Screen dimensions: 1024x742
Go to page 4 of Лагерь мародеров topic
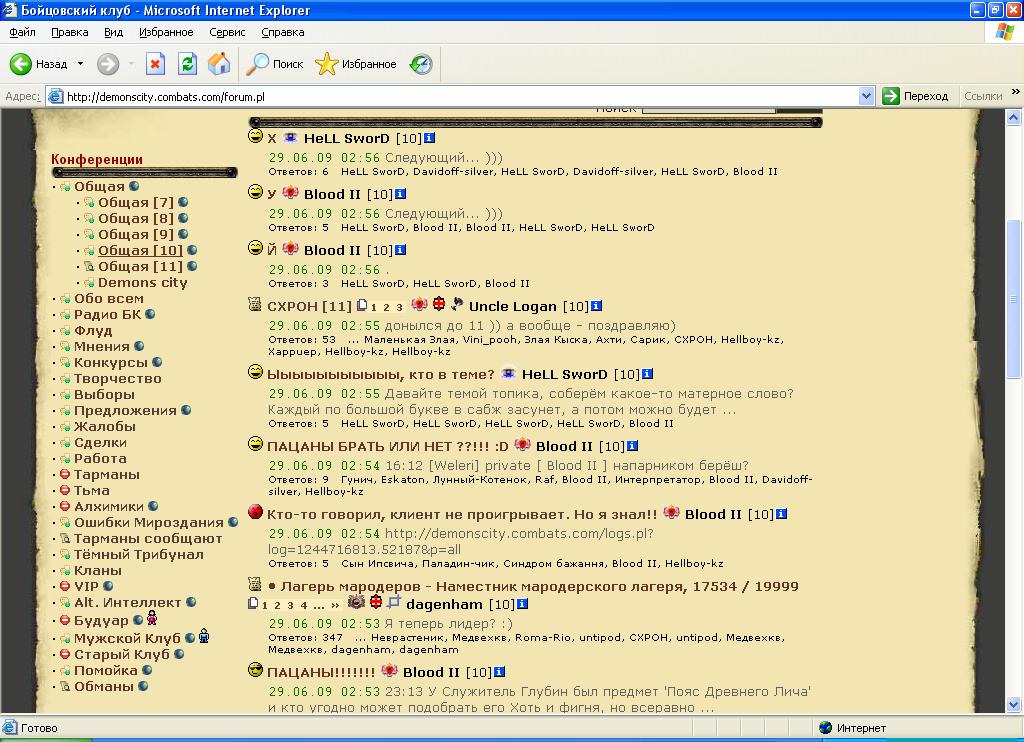[304, 605]
